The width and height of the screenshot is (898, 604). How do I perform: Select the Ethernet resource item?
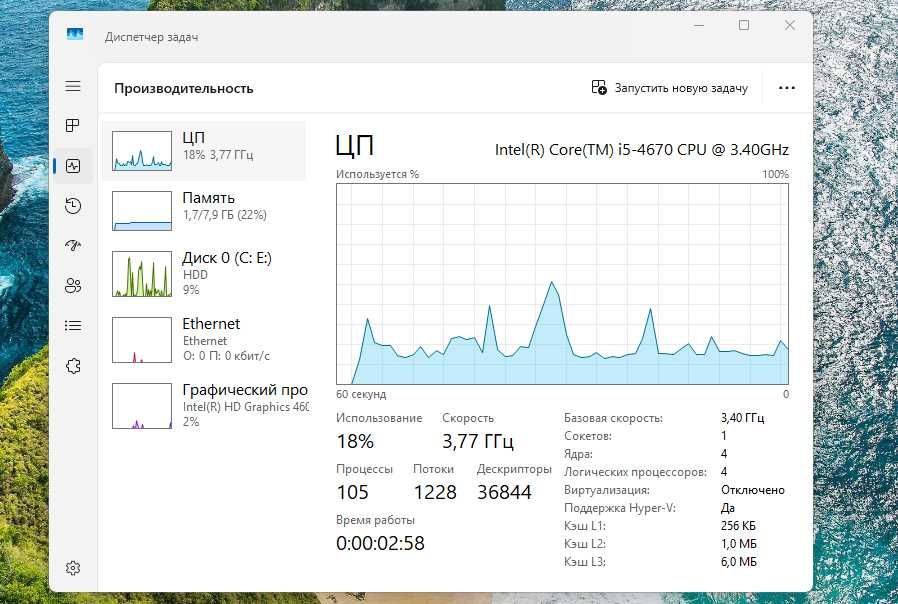click(204, 339)
